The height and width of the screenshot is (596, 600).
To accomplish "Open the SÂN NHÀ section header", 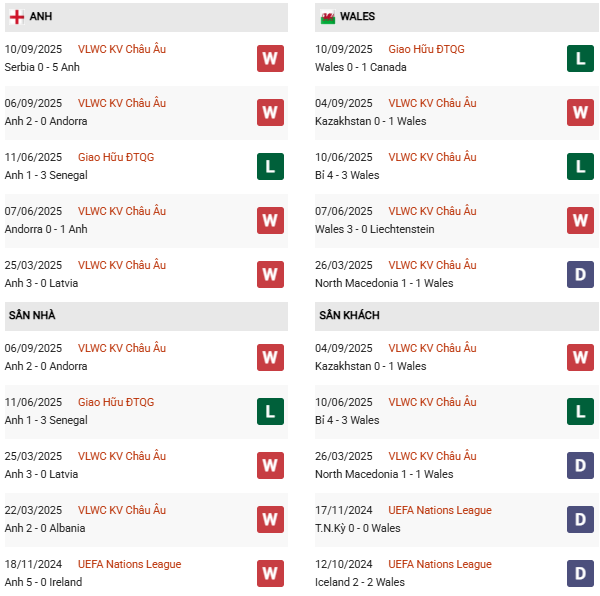I will (32, 315).
